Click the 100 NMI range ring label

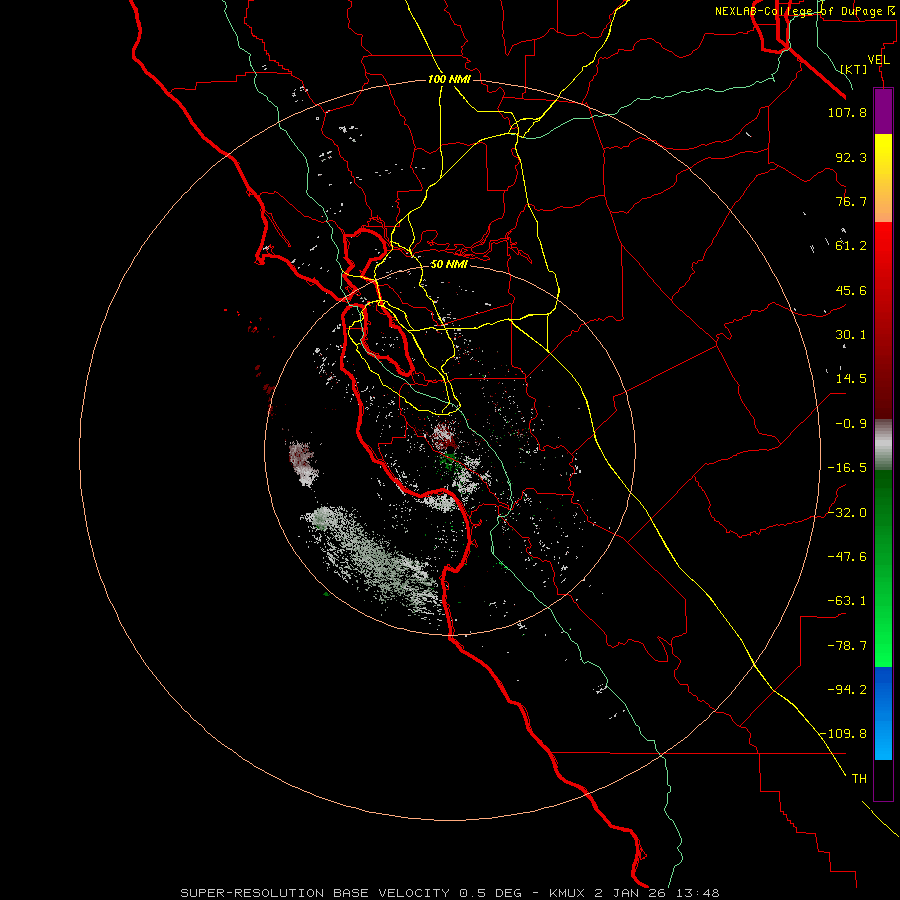click(449, 79)
